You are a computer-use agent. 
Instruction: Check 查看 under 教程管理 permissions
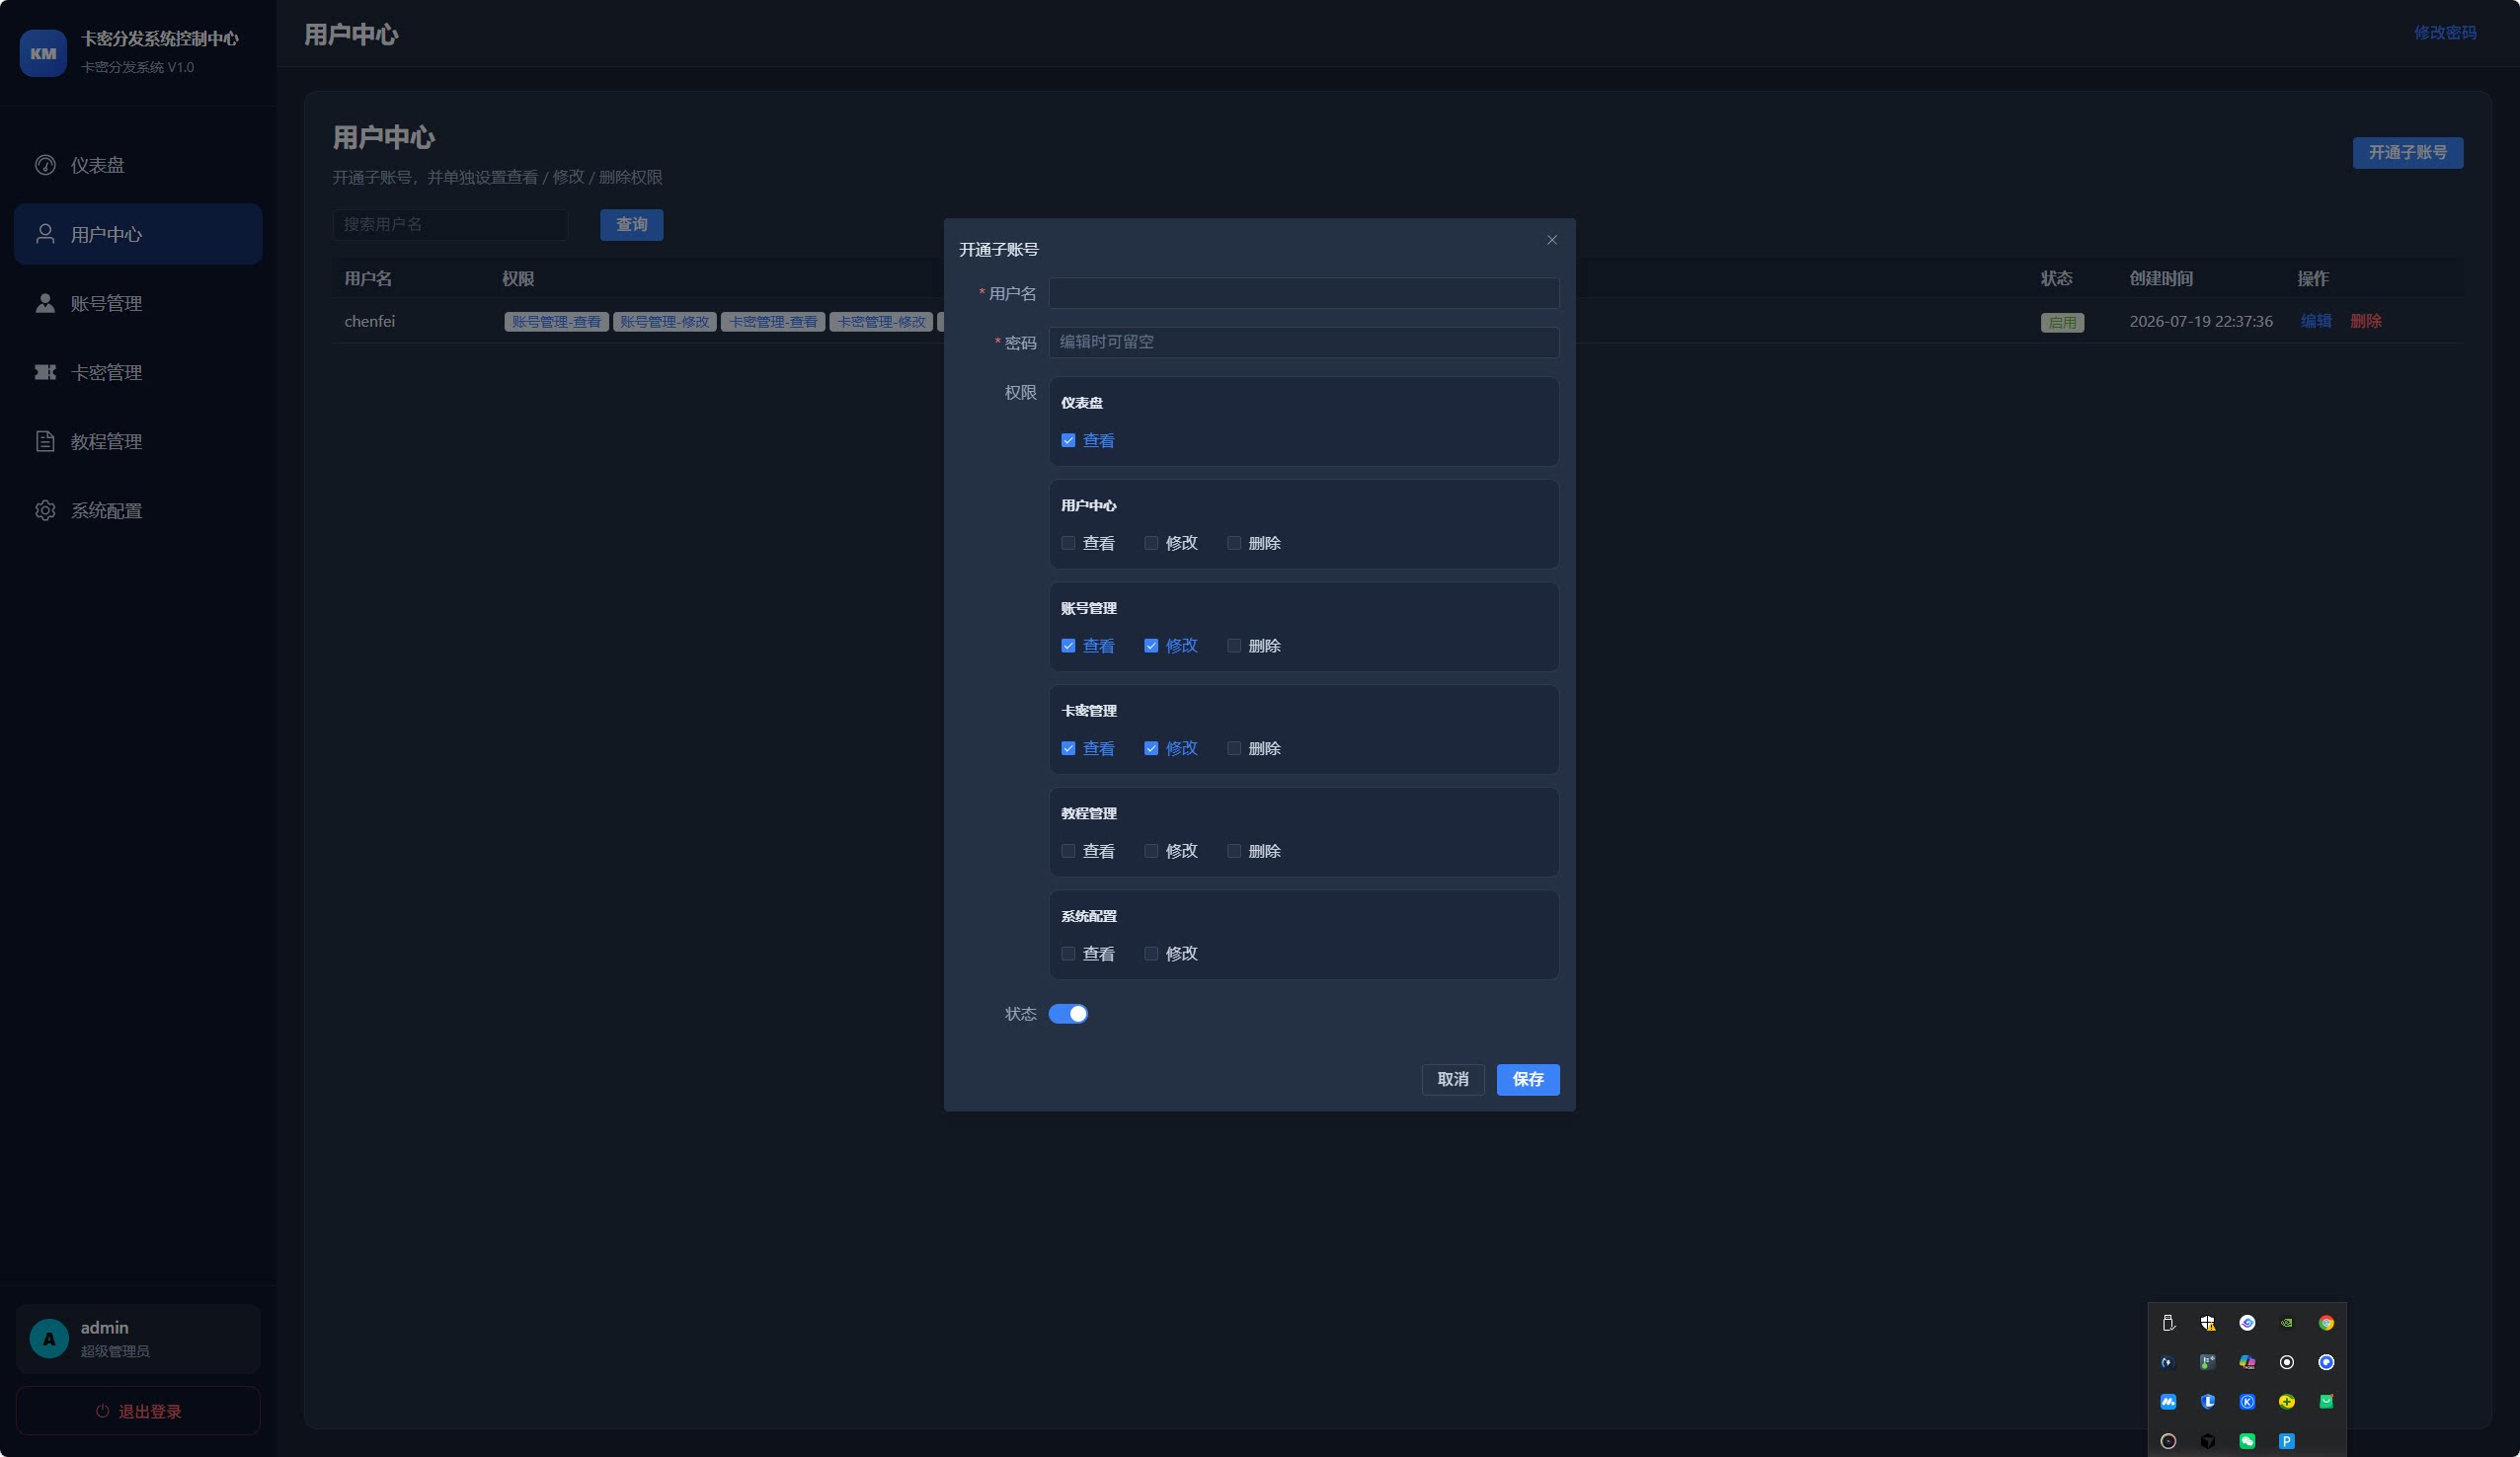[x=1068, y=851]
